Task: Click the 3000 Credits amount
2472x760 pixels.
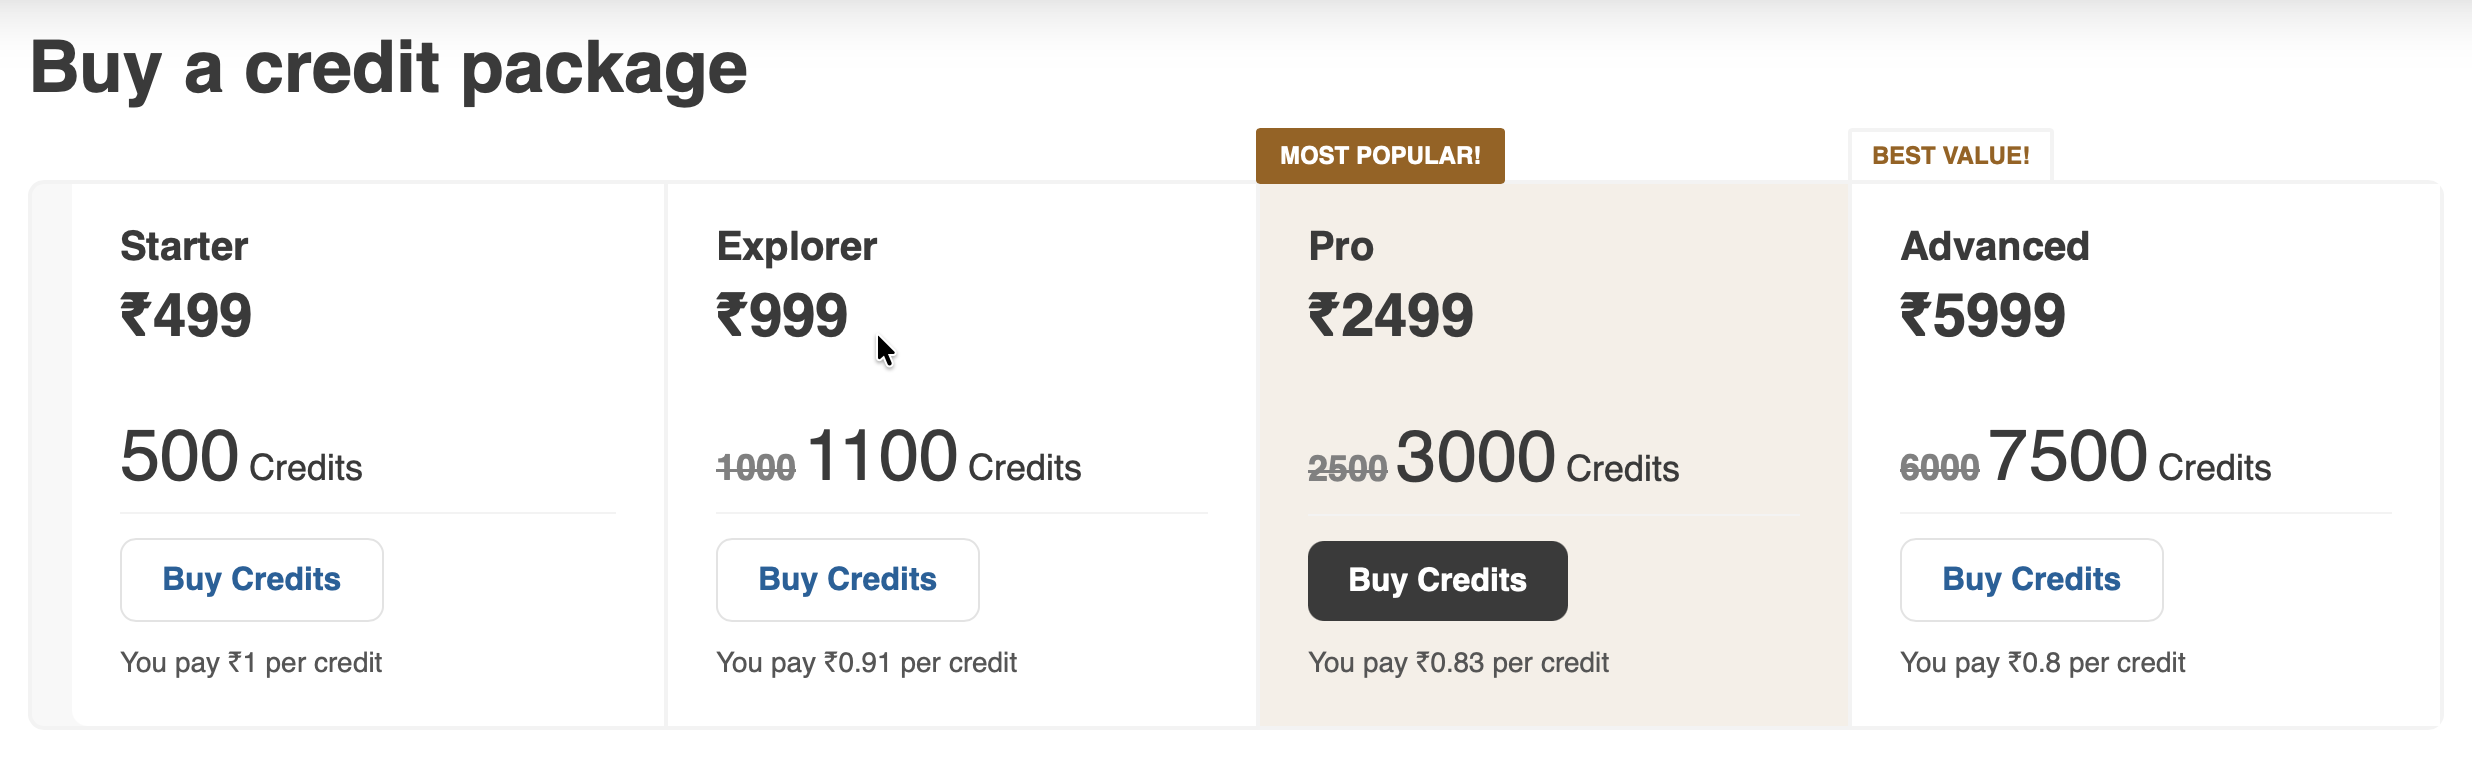Action: pyautogui.click(x=1537, y=458)
